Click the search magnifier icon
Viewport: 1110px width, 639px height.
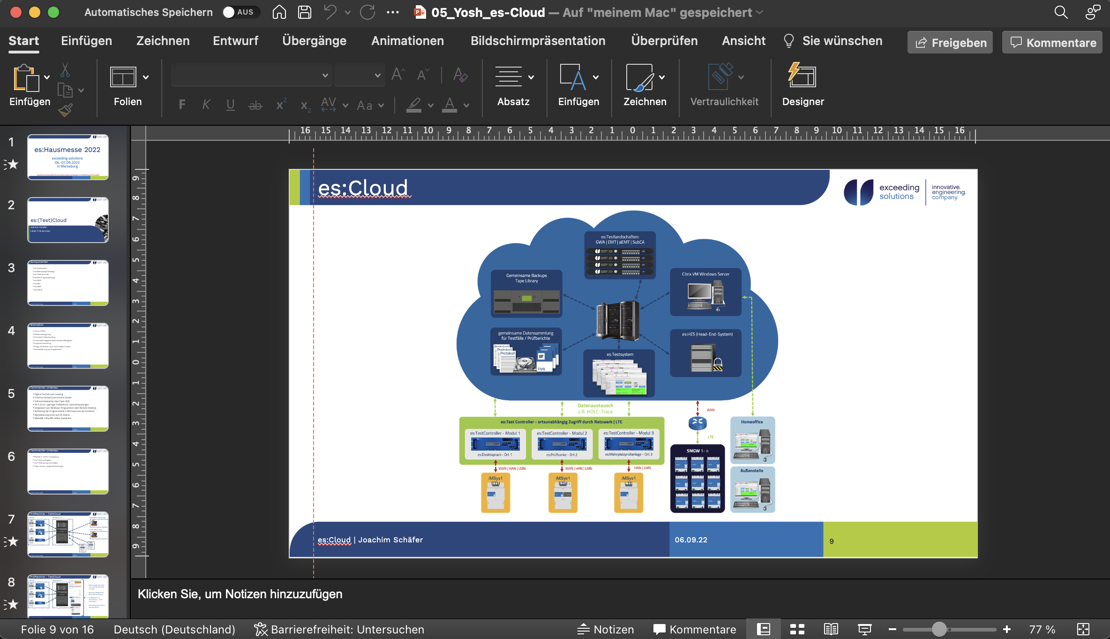[x=1060, y=12]
